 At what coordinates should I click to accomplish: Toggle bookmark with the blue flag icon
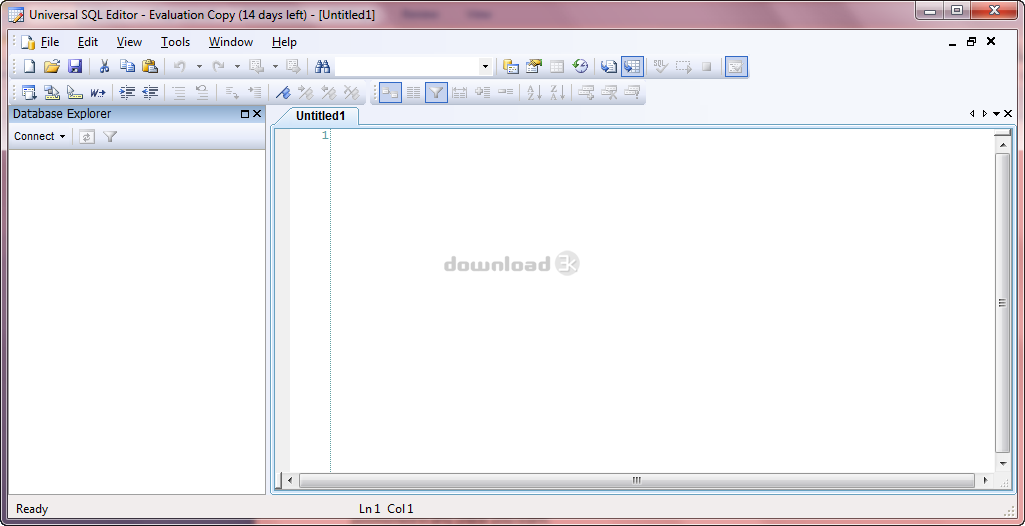[x=282, y=93]
